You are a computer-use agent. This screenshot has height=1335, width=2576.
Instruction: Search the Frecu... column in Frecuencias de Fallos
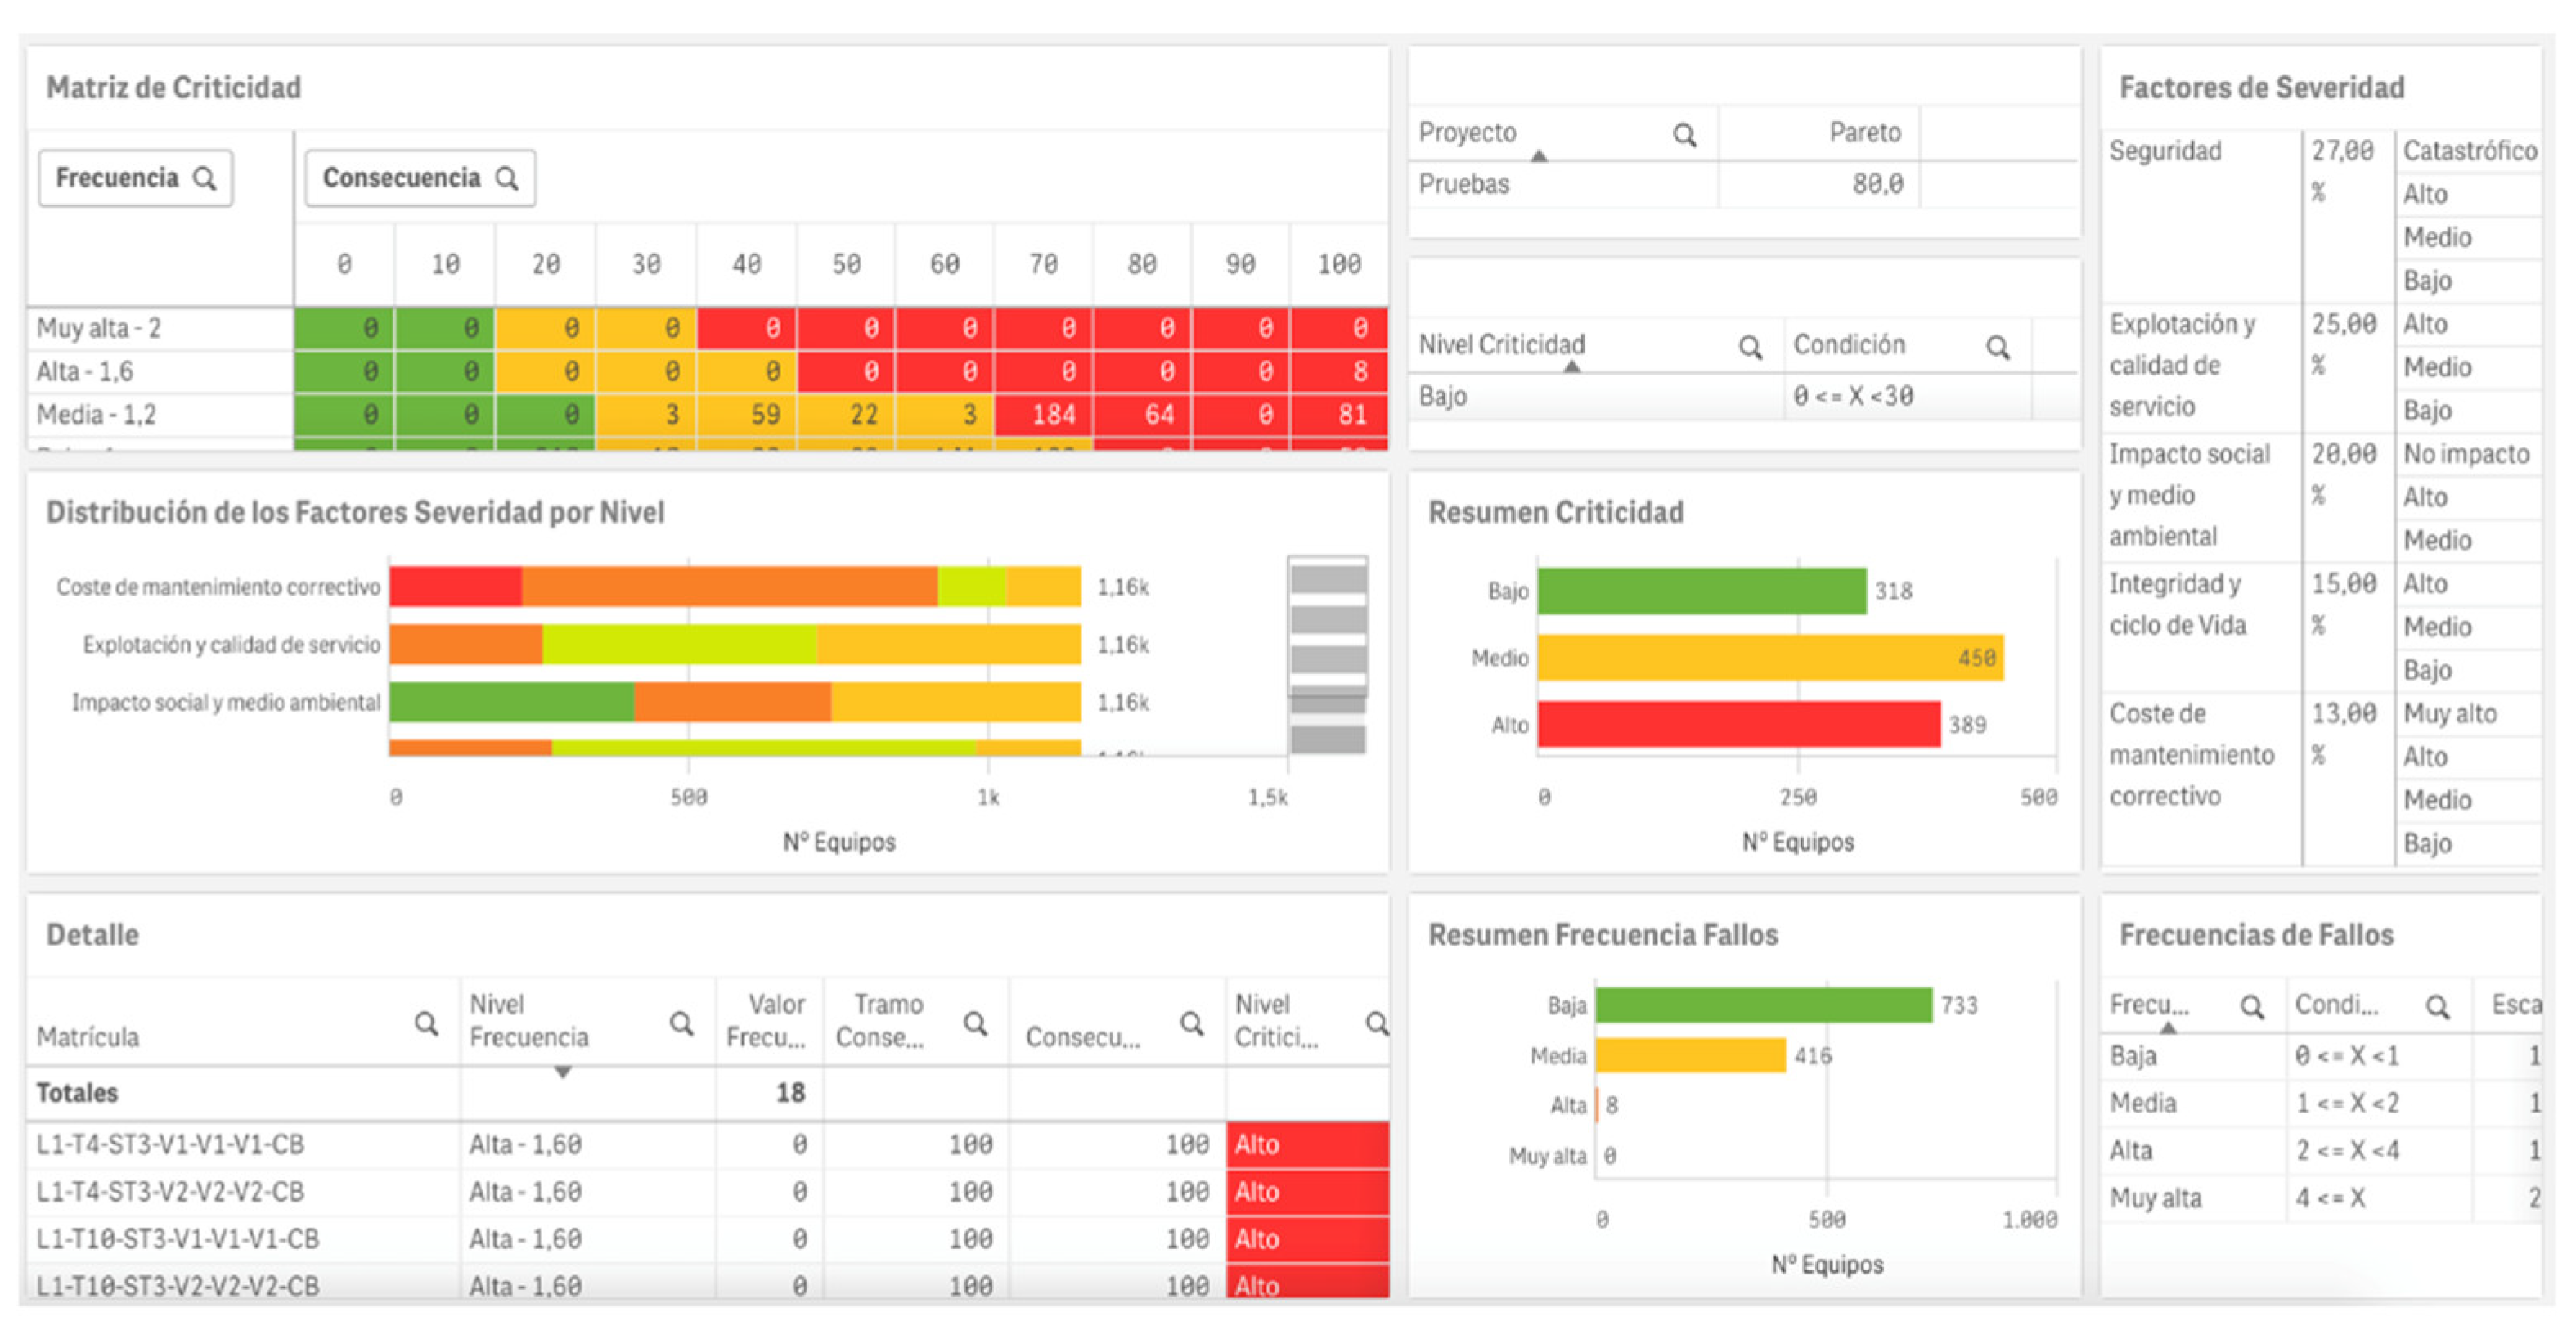point(2251,1006)
